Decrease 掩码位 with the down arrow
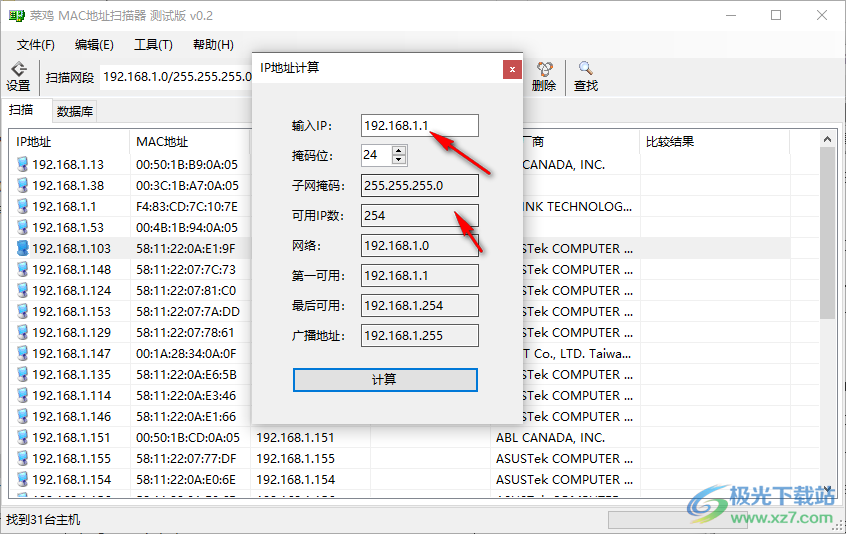The height and width of the screenshot is (534, 846). click(399, 160)
